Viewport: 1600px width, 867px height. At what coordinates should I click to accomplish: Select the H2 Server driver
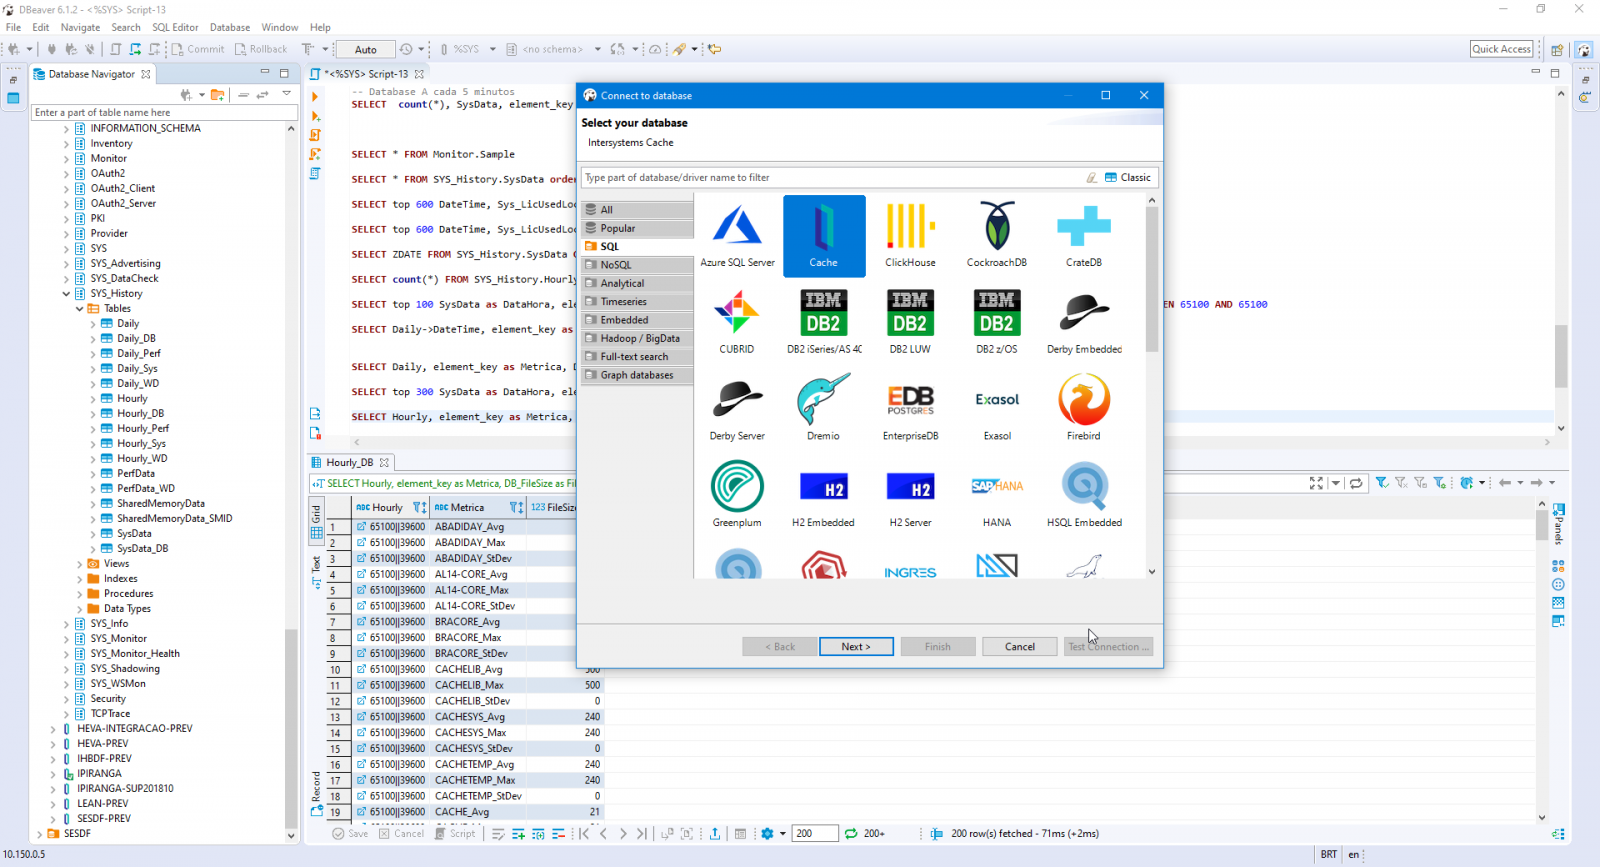(x=910, y=495)
